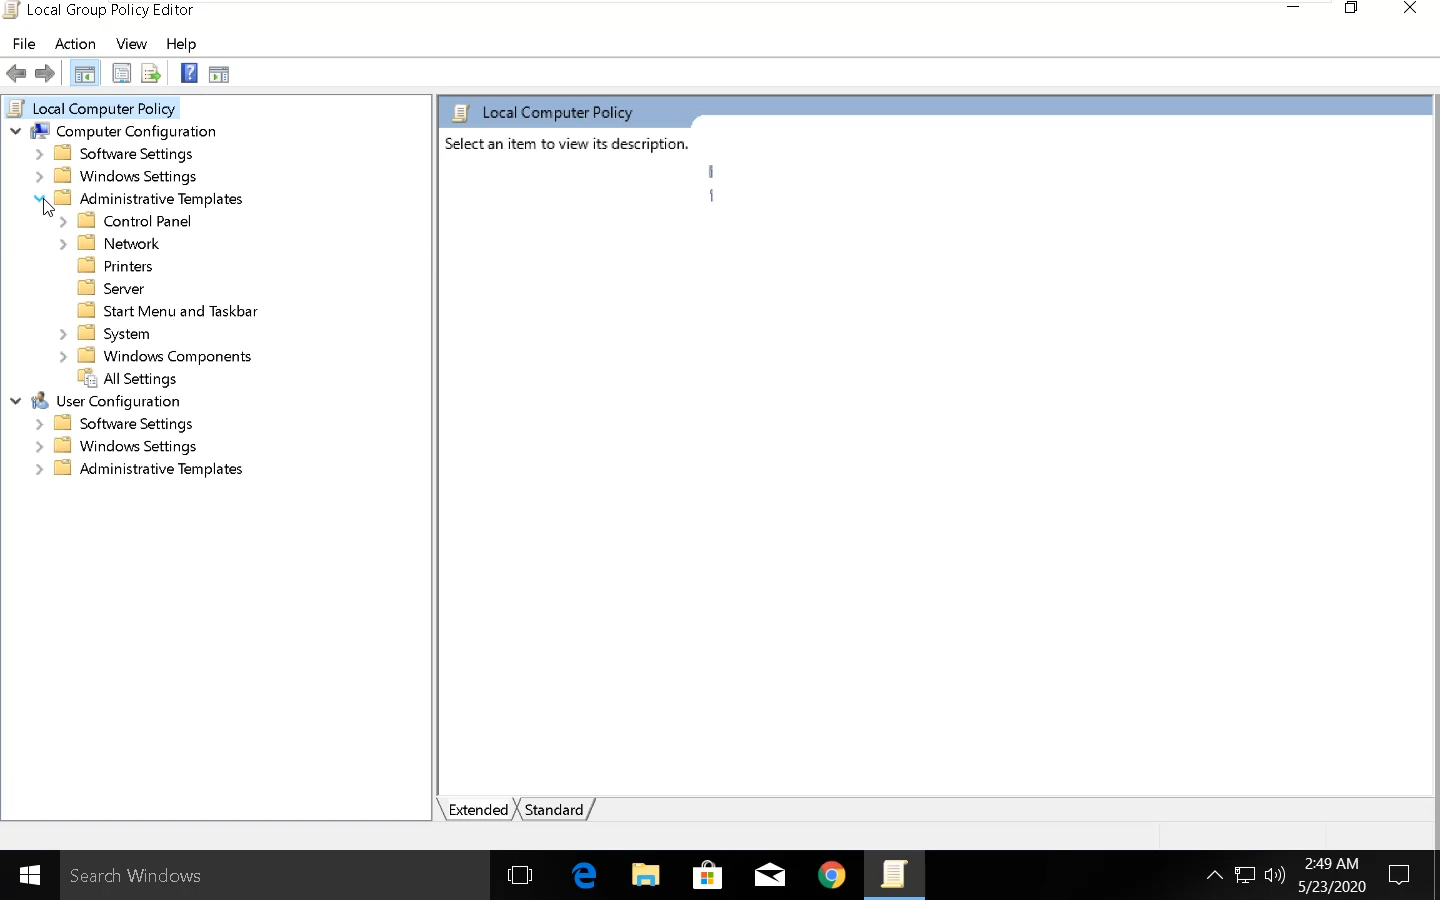Click the Back arrow toolbar icon

click(16, 73)
